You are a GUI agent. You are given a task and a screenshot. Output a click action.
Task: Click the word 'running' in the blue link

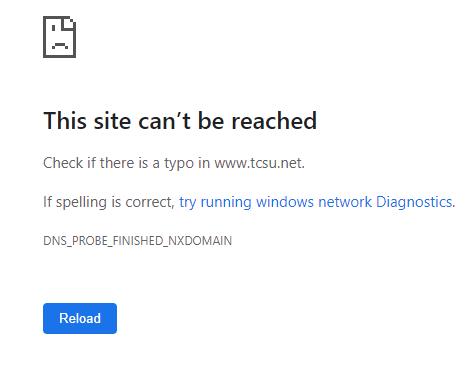click(x=226, y=202)
